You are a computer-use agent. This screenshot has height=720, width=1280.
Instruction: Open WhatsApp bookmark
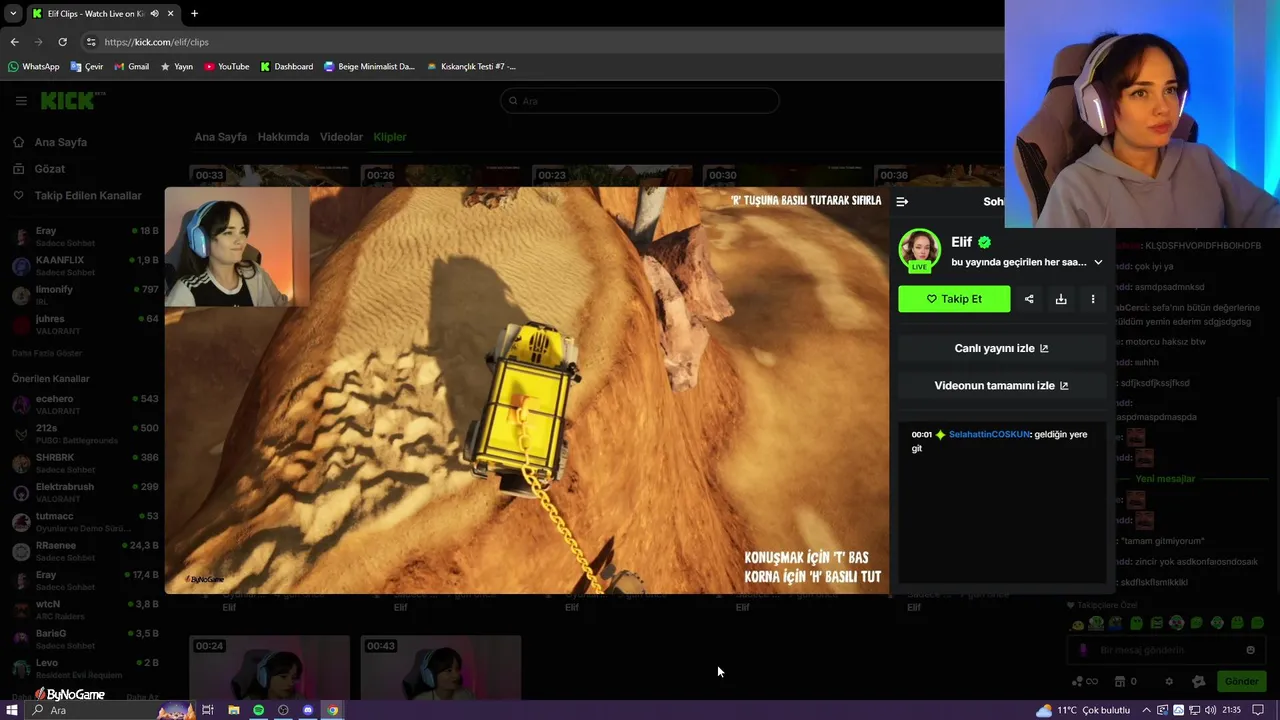(x=34, y=67)
